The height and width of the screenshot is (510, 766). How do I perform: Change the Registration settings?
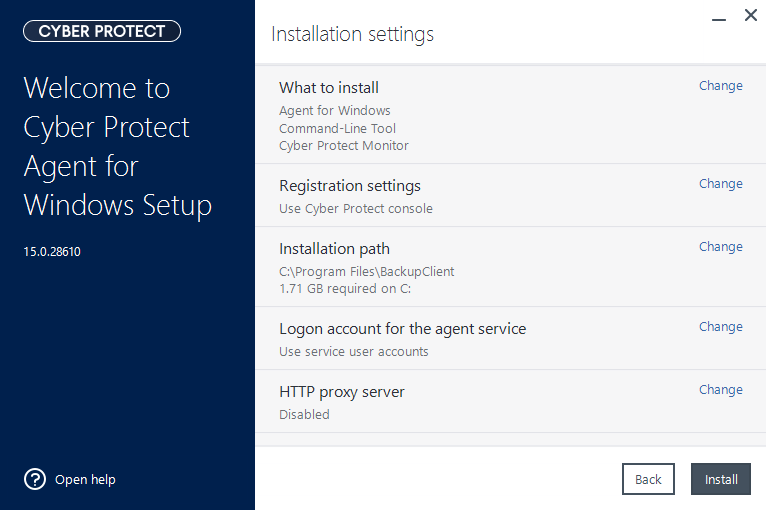click(x=721, y=184)
